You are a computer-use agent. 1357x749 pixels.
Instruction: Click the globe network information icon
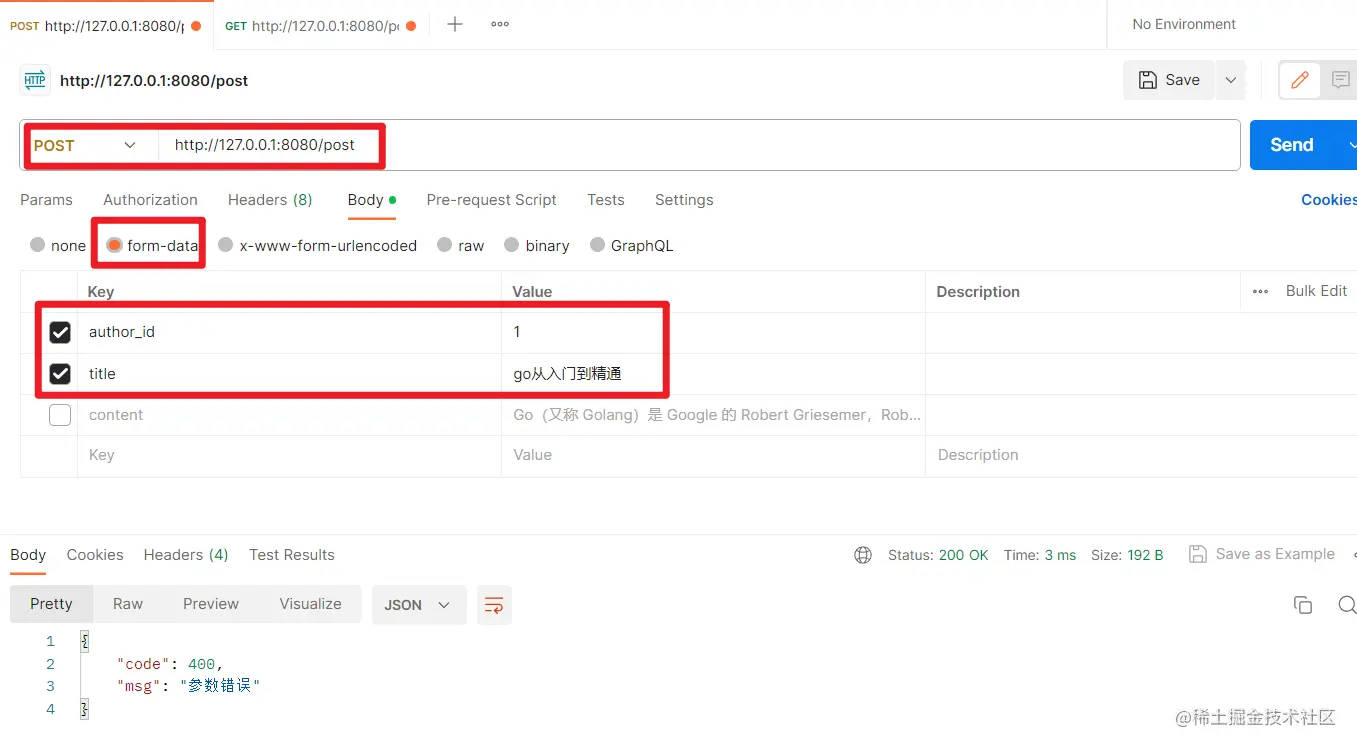click(863, 555)
